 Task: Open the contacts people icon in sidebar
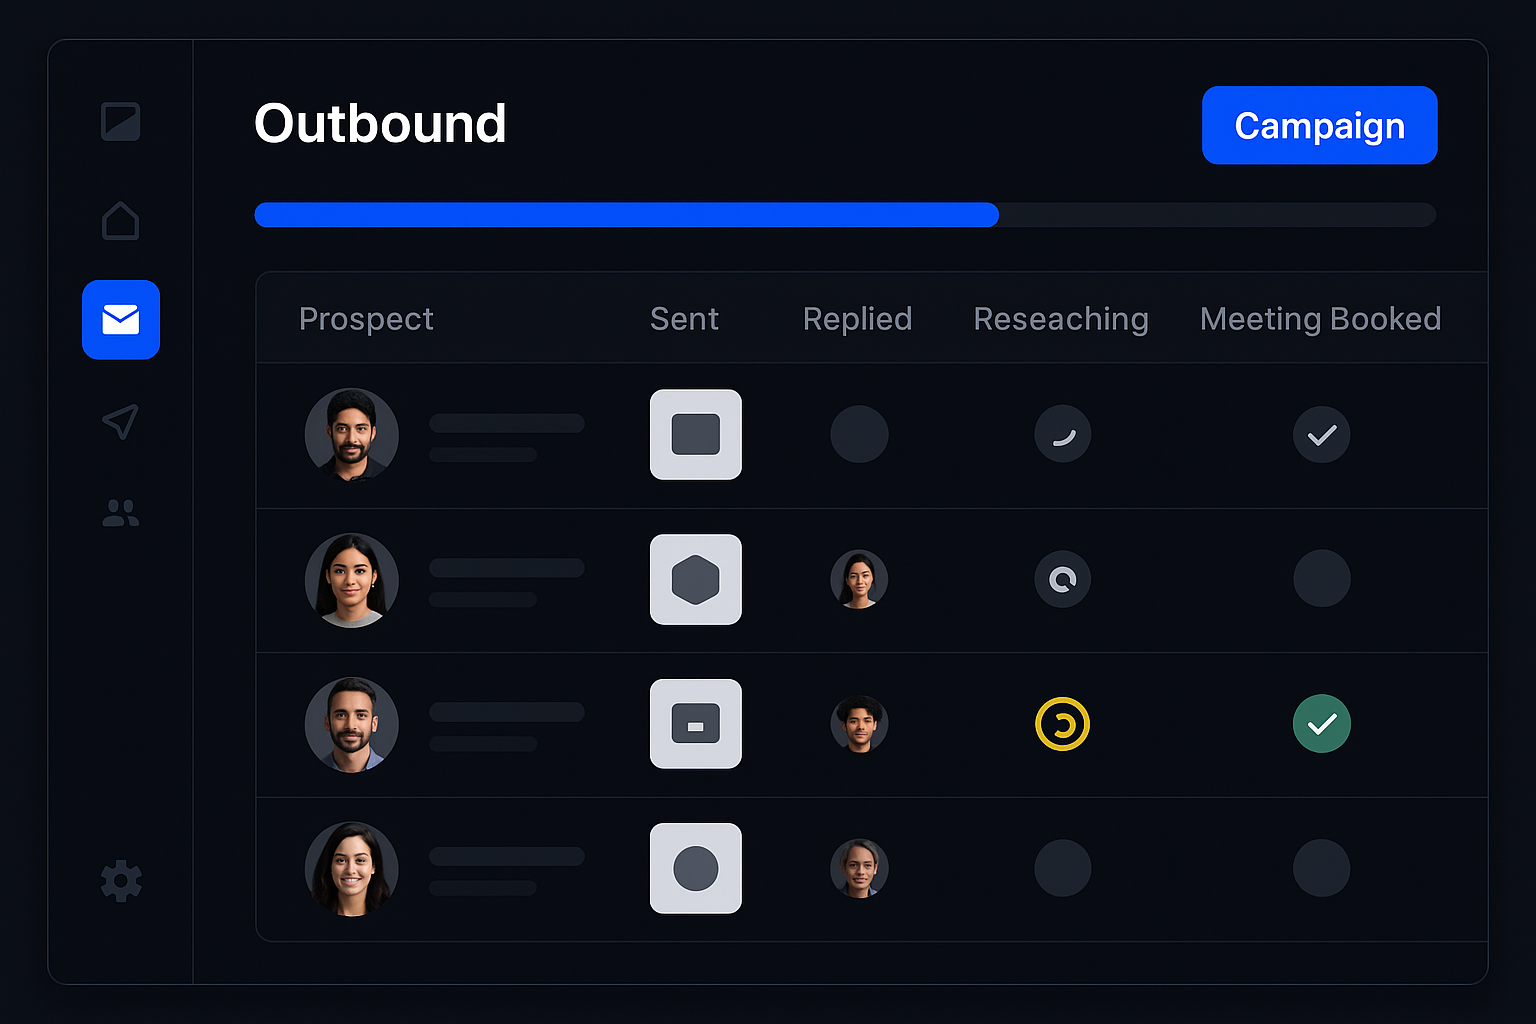pos(120,513)
